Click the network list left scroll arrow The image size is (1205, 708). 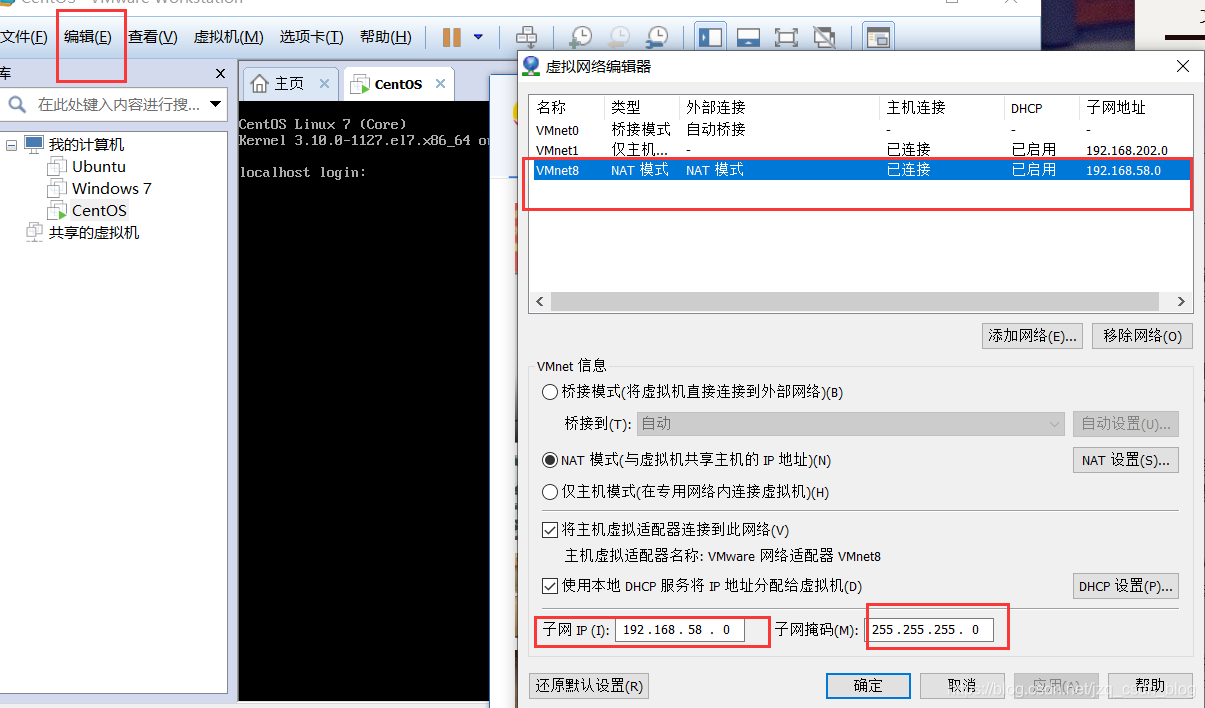[540, 301]
